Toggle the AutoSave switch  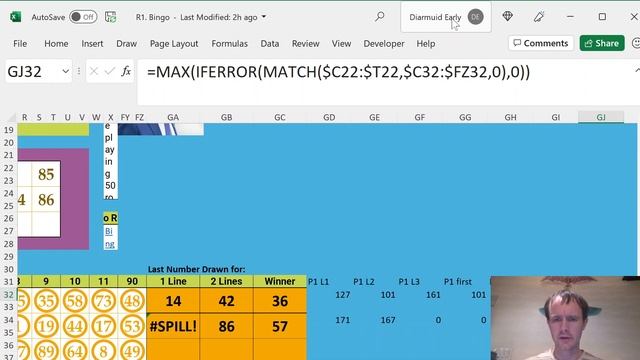83,17
